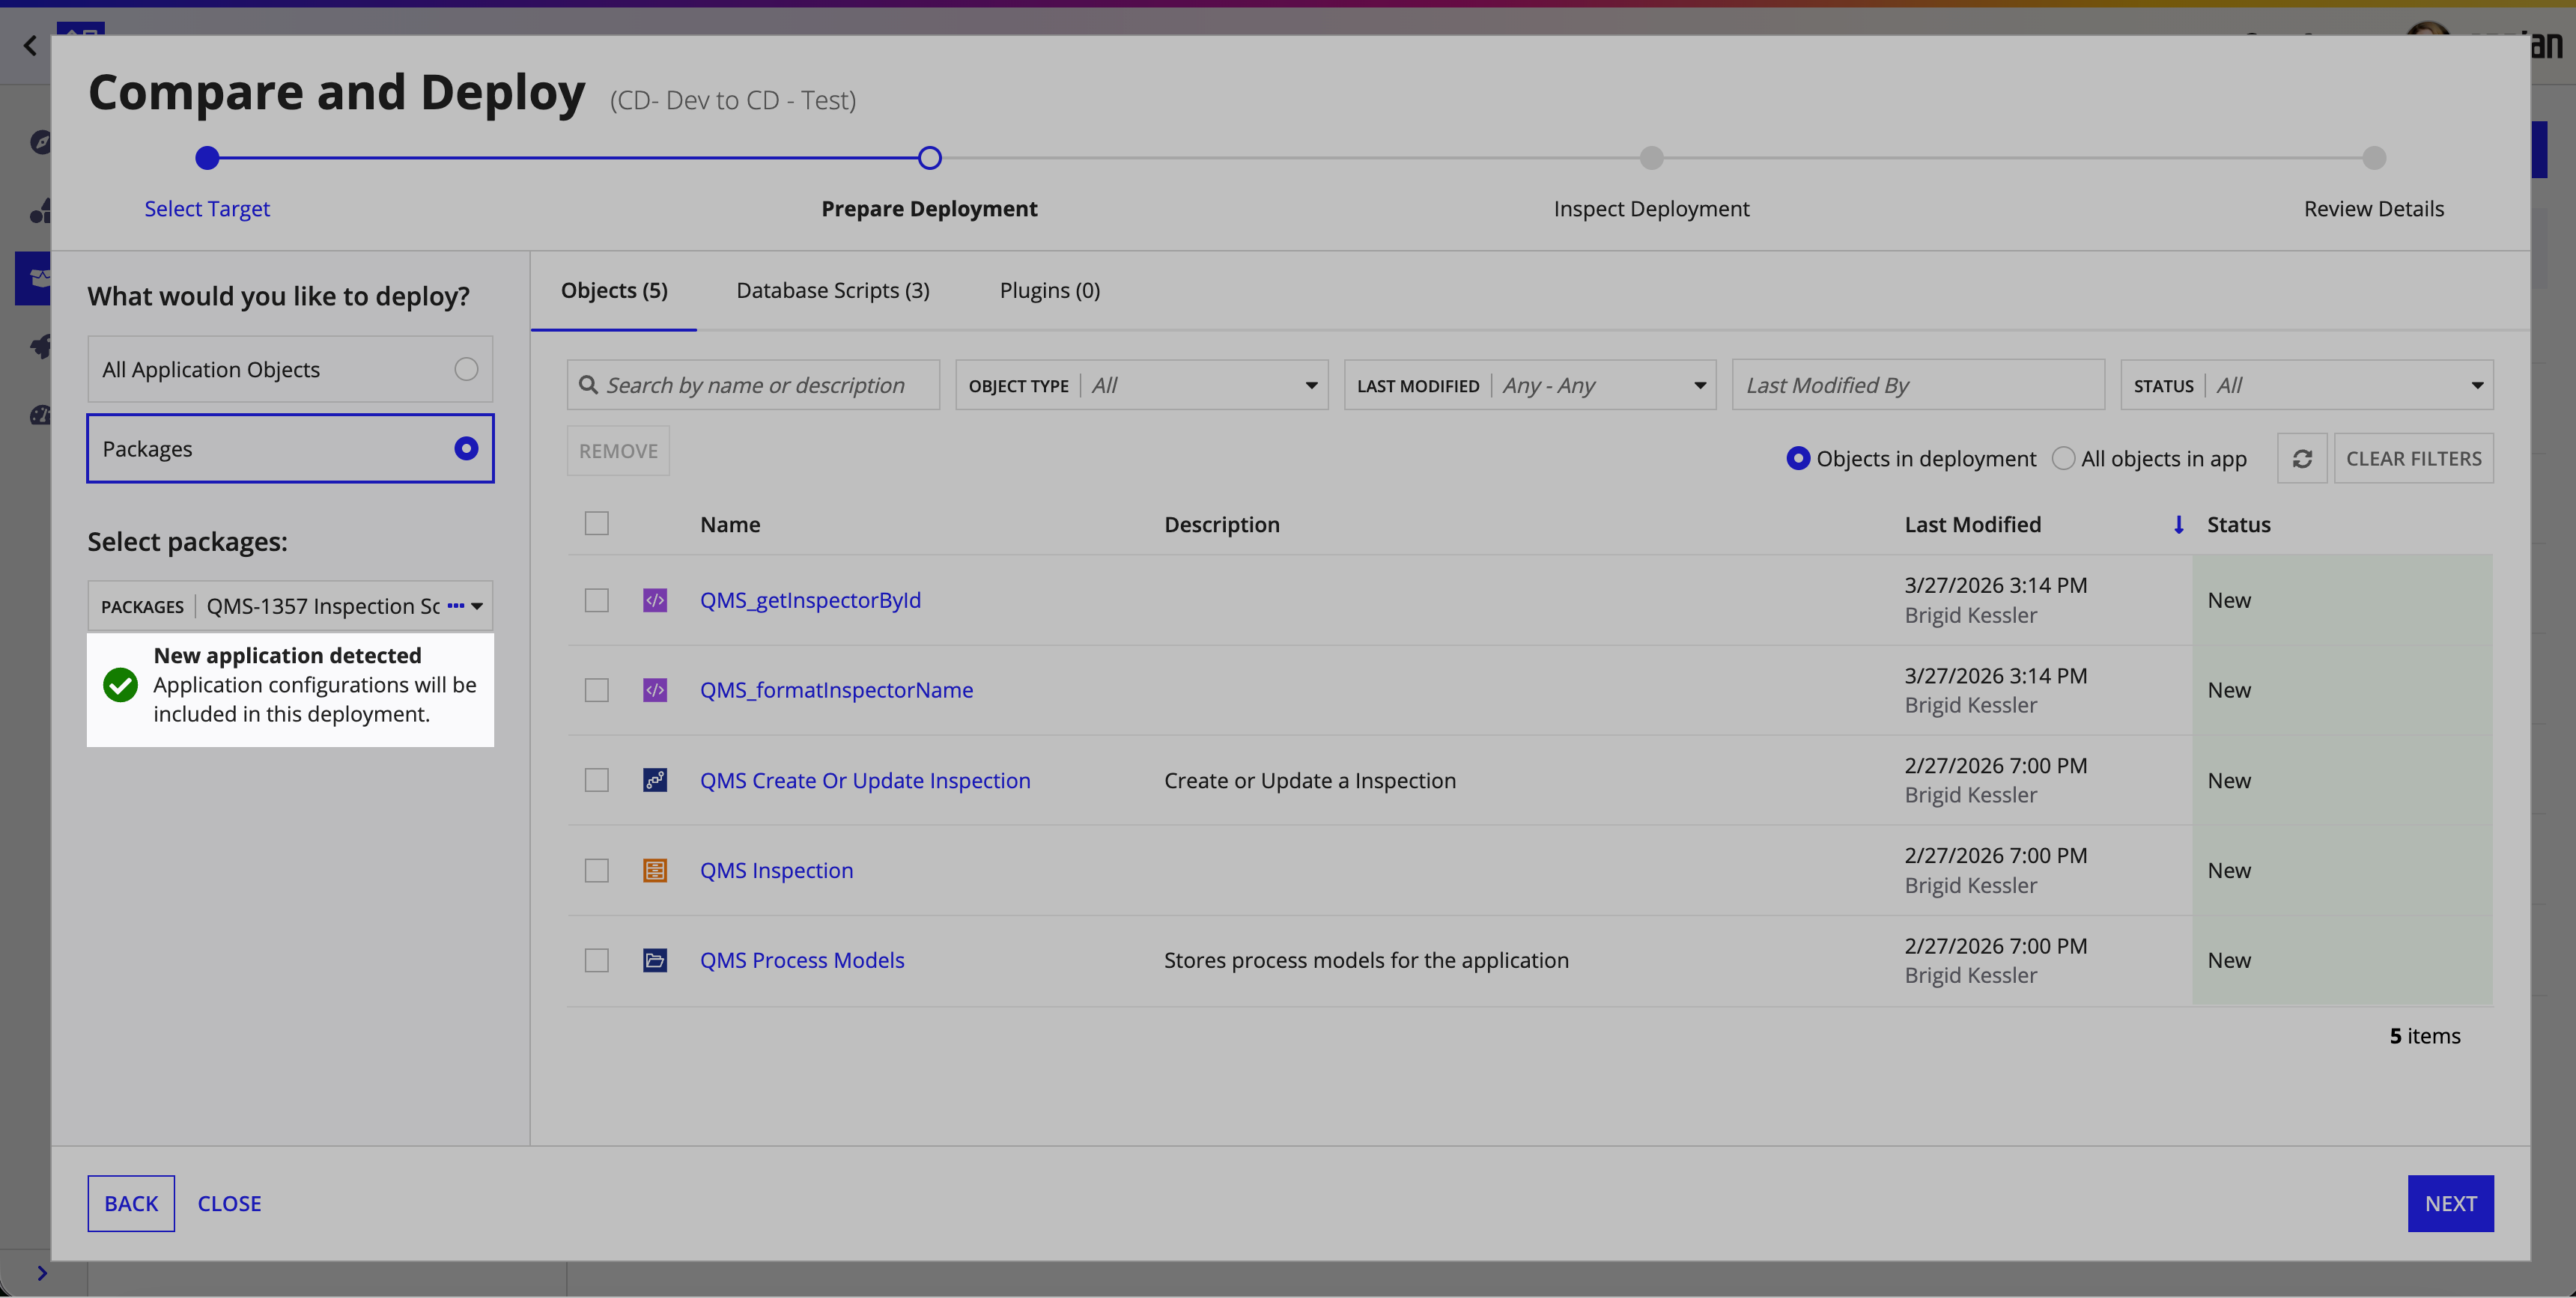Screen dimensions: 2576x1298
Task: Click the CLOSE link
Action: coord(229,1203)
